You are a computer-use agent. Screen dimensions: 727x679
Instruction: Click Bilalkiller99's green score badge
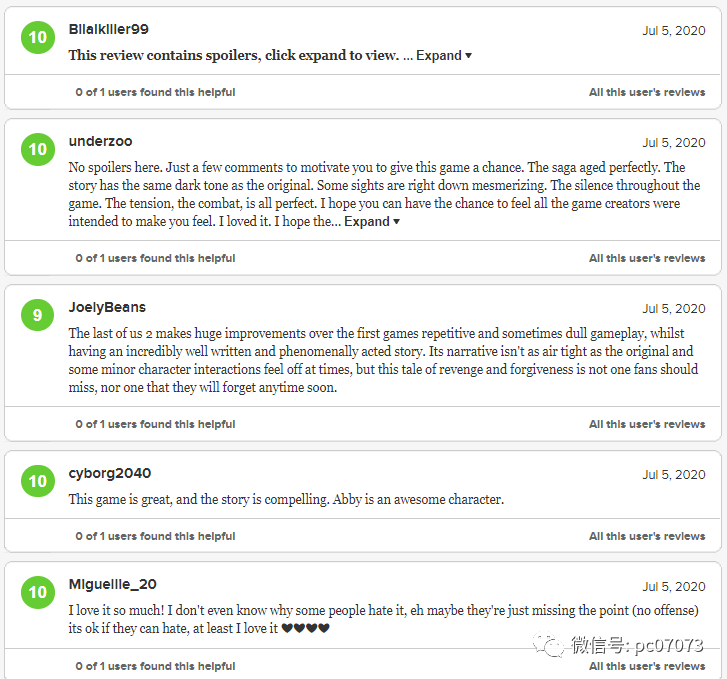click(37, 38)
